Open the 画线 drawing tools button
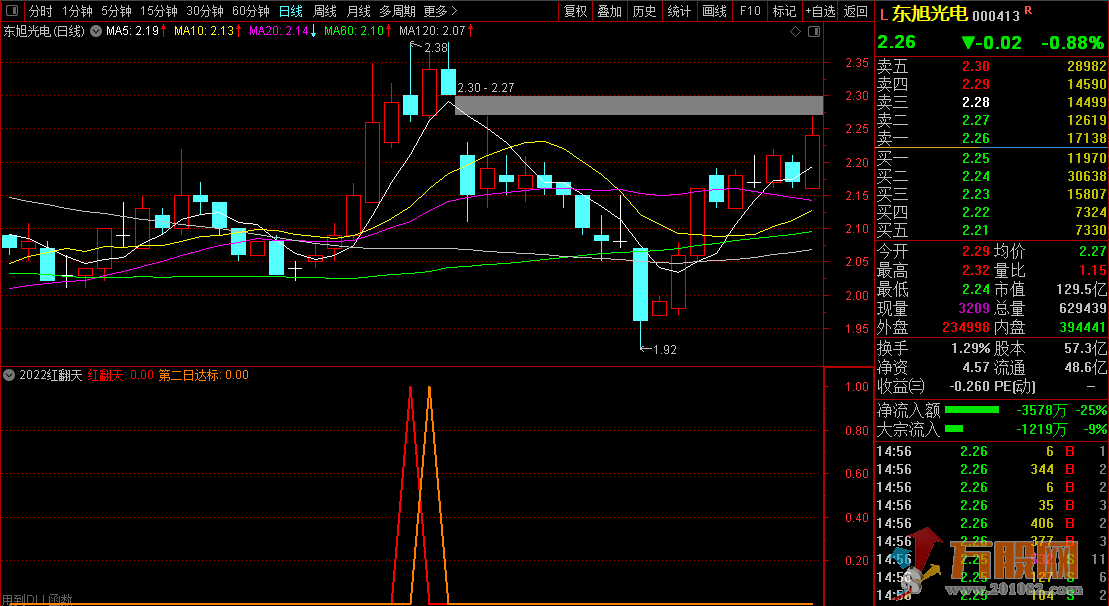The height and width of the screenshot is (606, 1109). (x=714, y=11)
